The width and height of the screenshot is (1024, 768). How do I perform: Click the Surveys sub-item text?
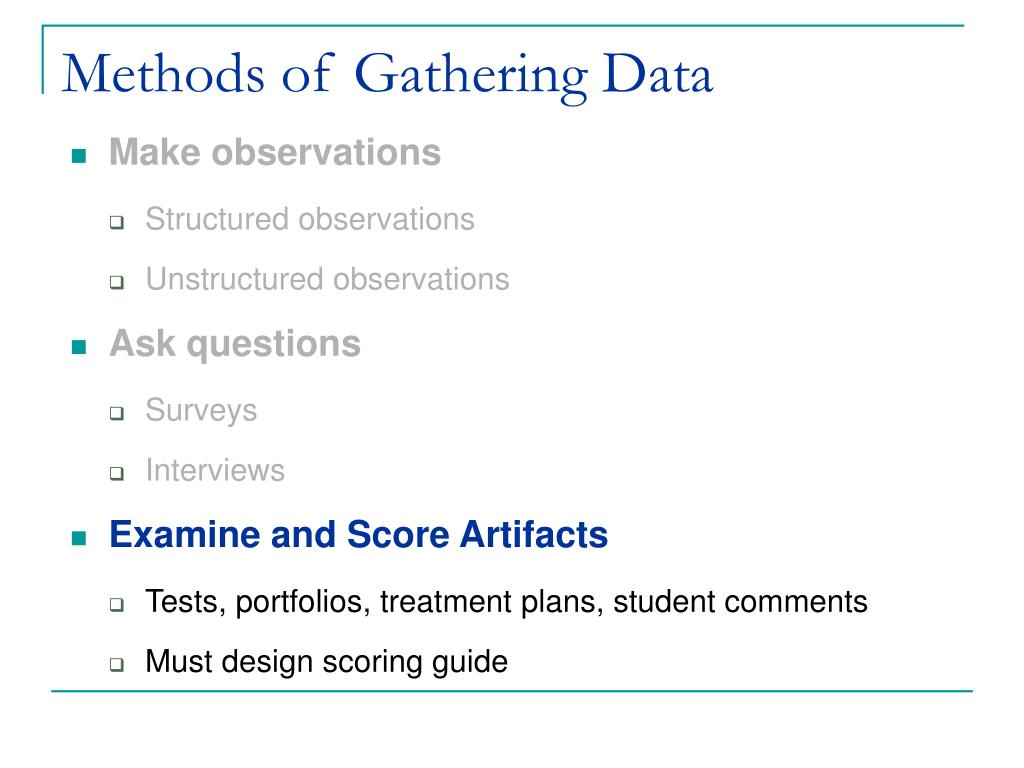pos(201,411)
